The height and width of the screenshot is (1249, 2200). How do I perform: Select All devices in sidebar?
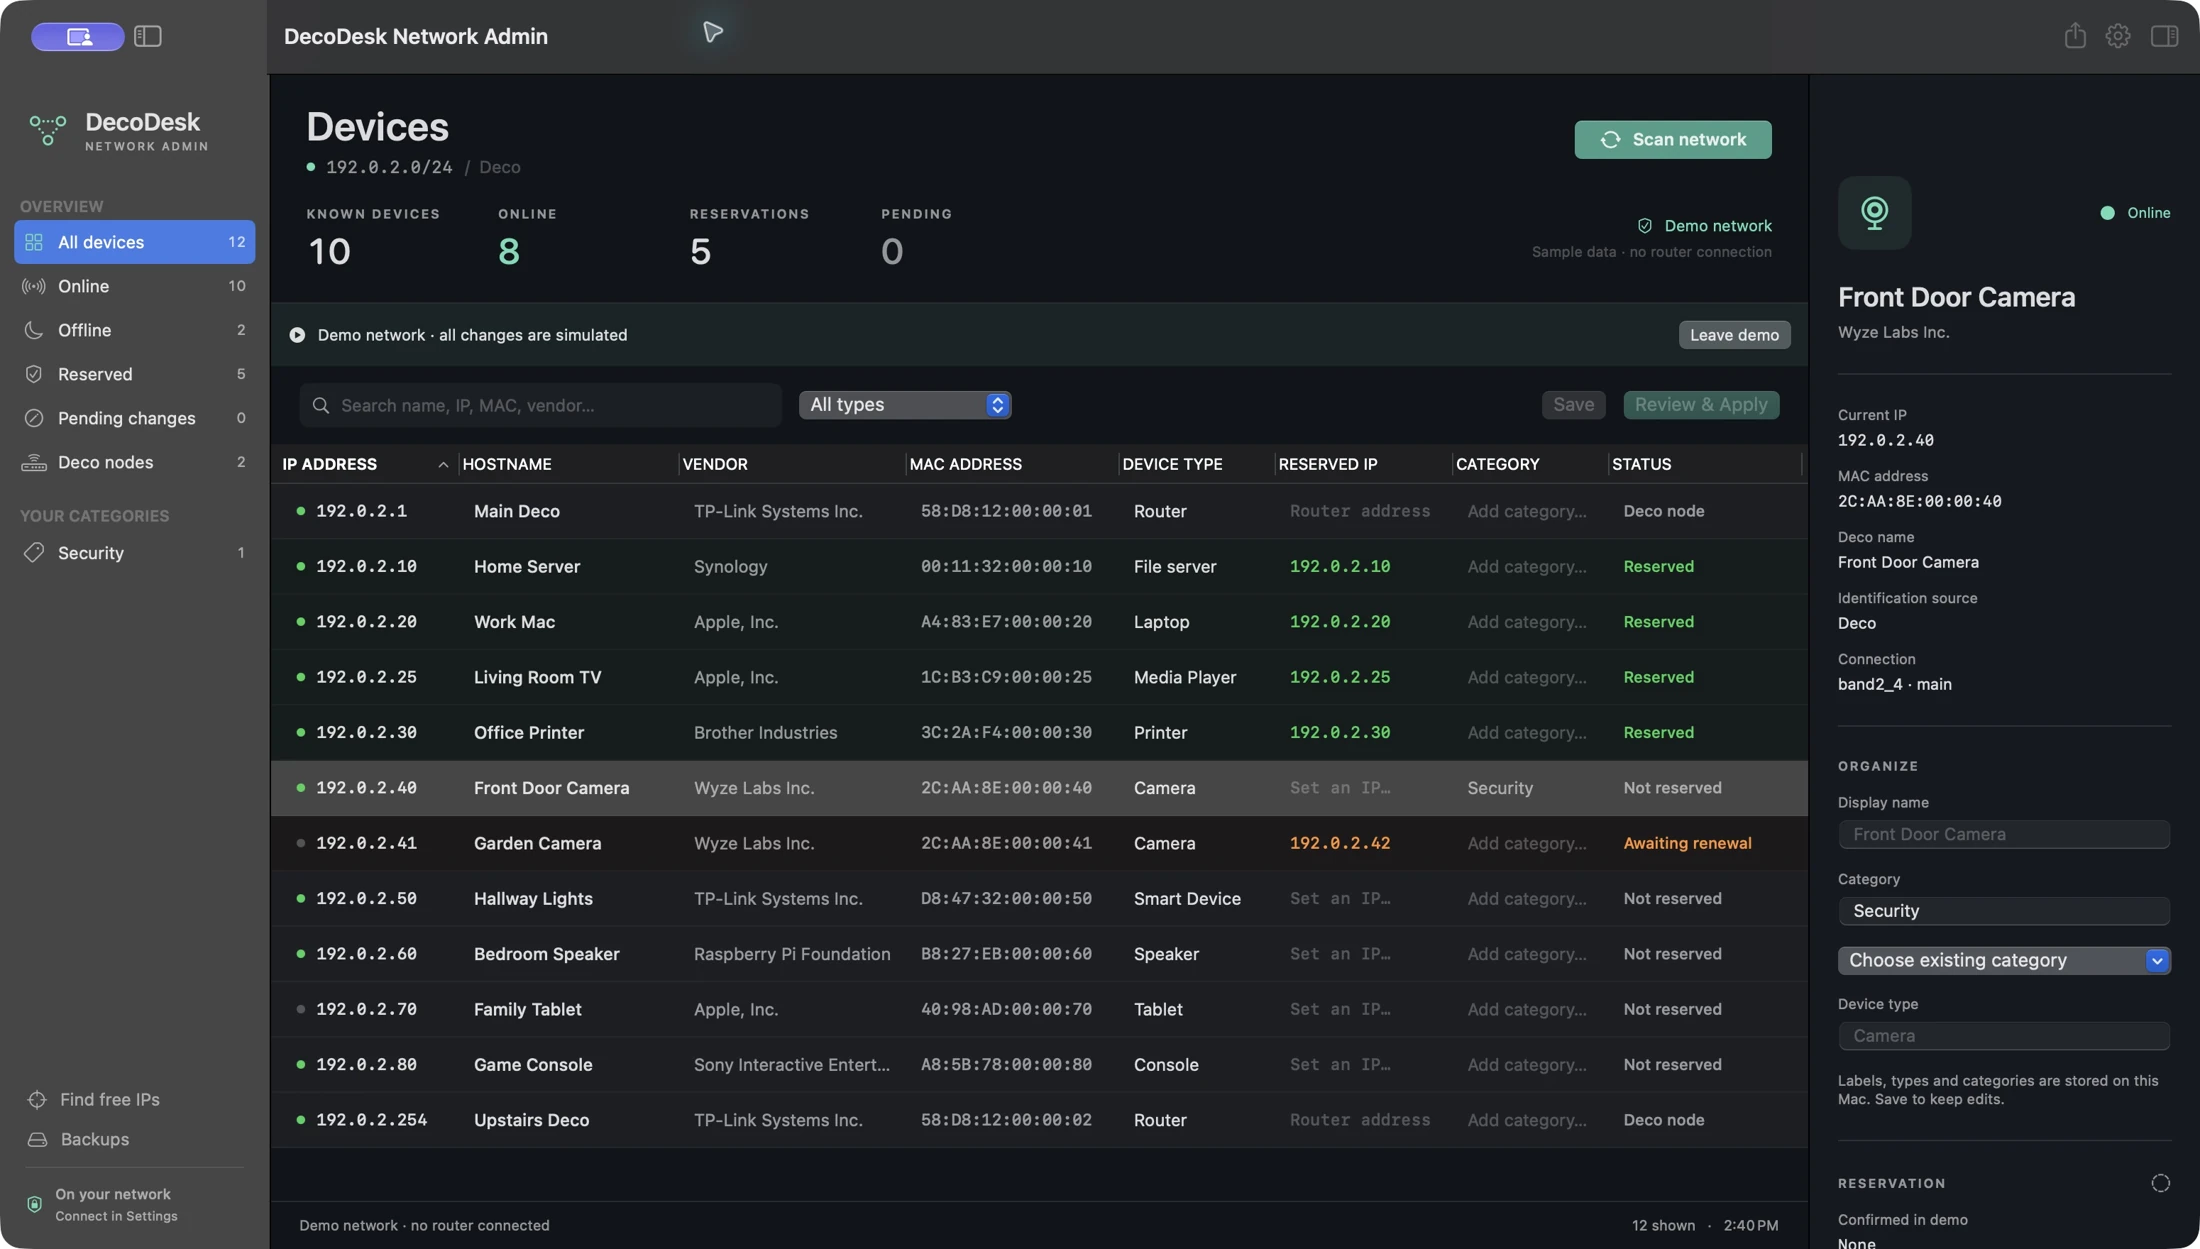[x=135, y=242]
